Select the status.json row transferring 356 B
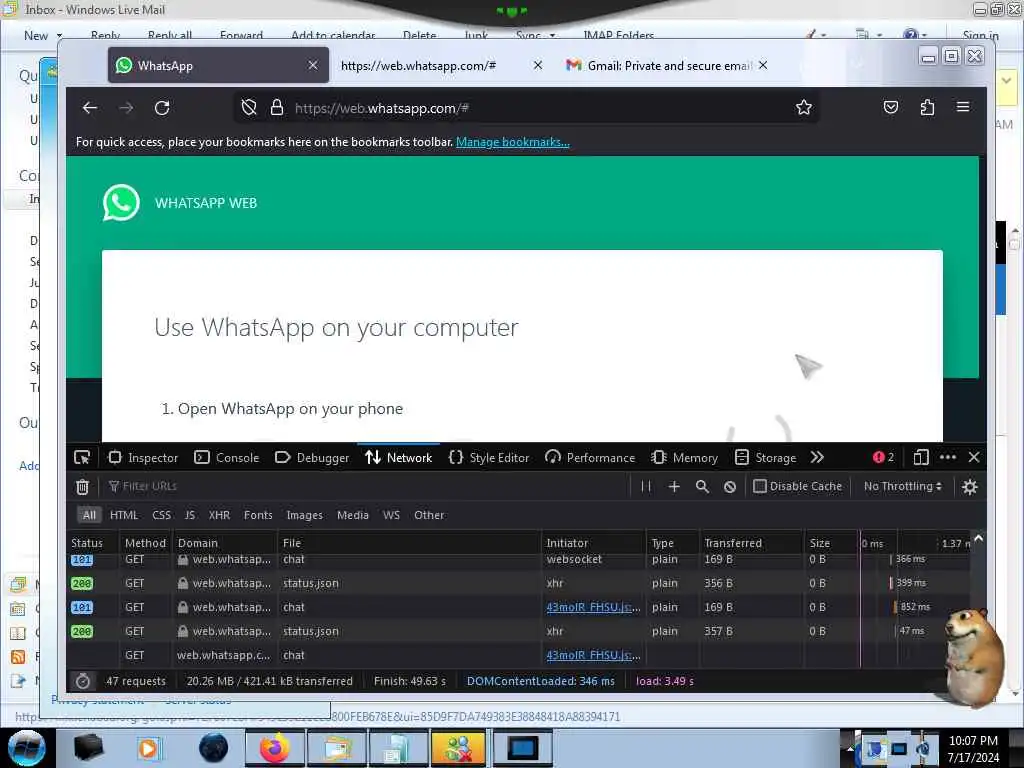Viewport: 1024px width, 768px height. point(519,583)
